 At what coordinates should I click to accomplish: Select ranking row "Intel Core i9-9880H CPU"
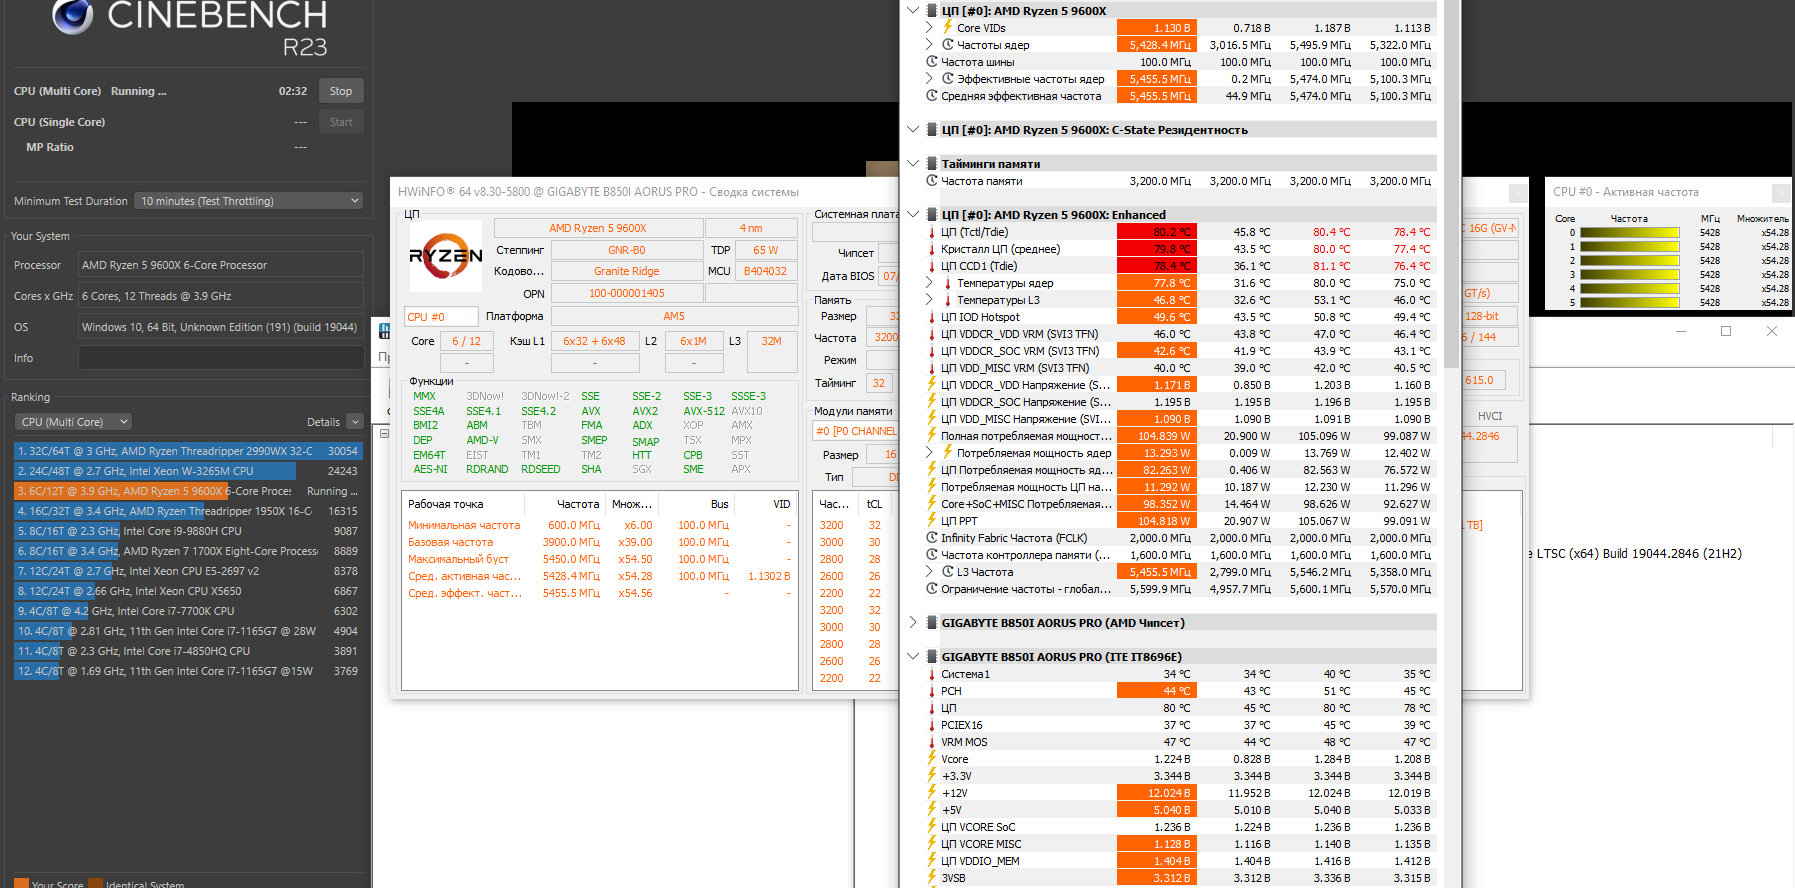click(x=188, y=531)
